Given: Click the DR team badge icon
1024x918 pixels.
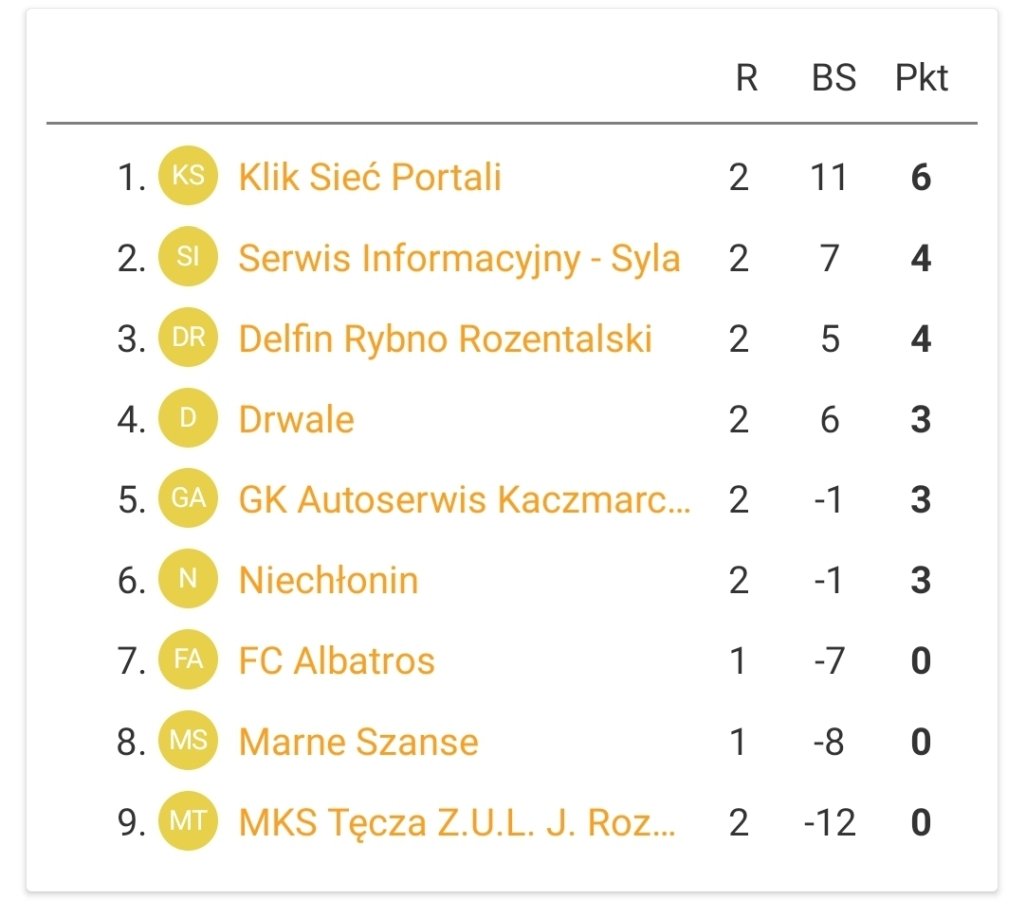Looking at the screenshot, I should (x=188, y=337).
